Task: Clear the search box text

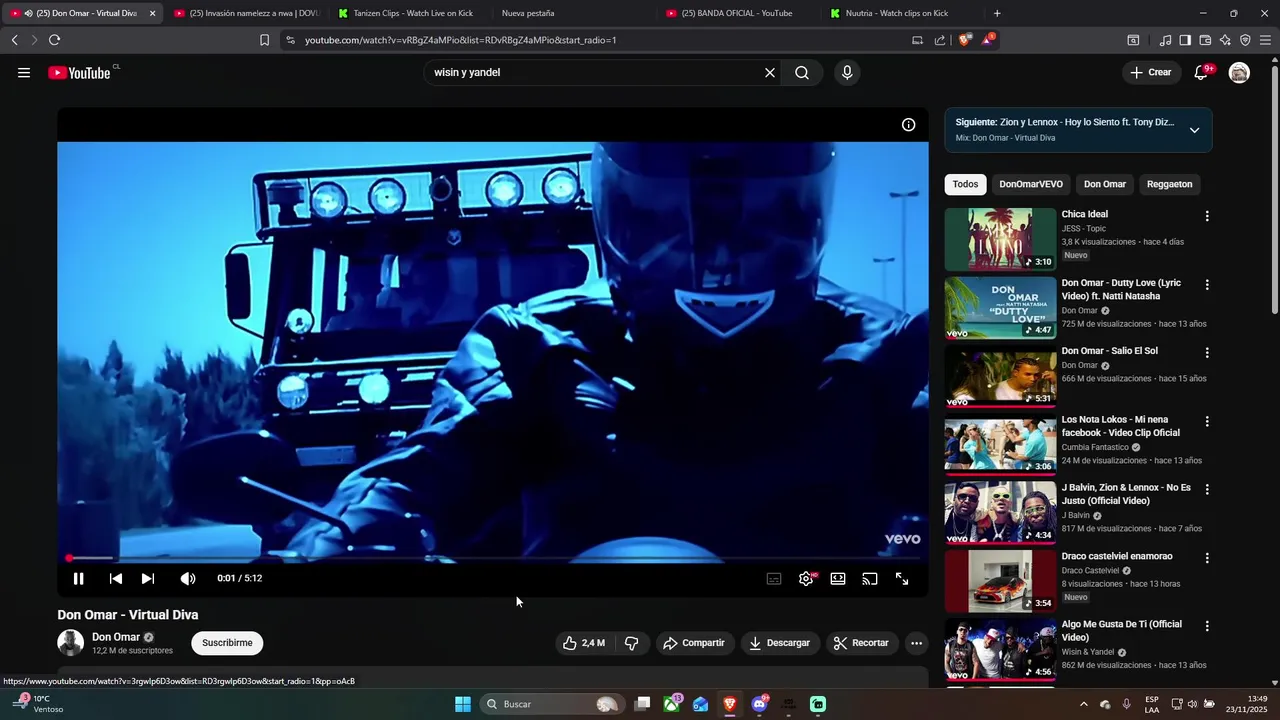Action: 770,72
